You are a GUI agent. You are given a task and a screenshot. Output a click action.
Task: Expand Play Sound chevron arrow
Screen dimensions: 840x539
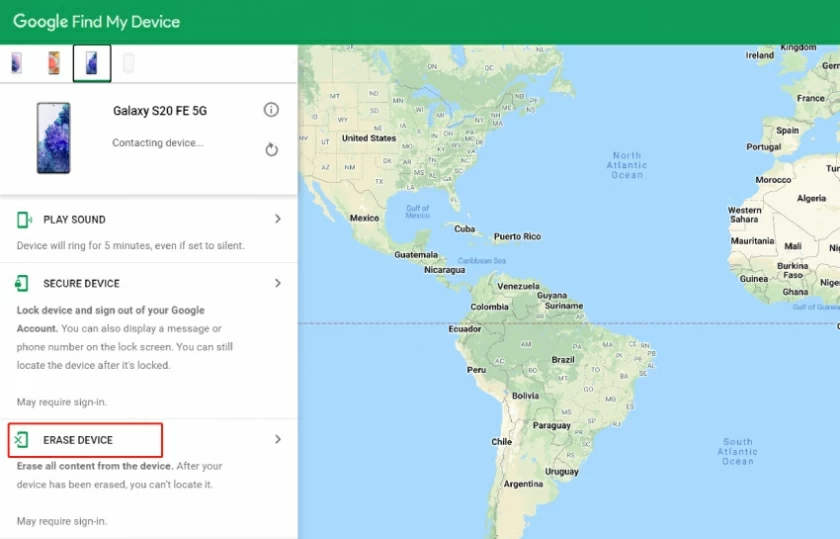[278, 219]
